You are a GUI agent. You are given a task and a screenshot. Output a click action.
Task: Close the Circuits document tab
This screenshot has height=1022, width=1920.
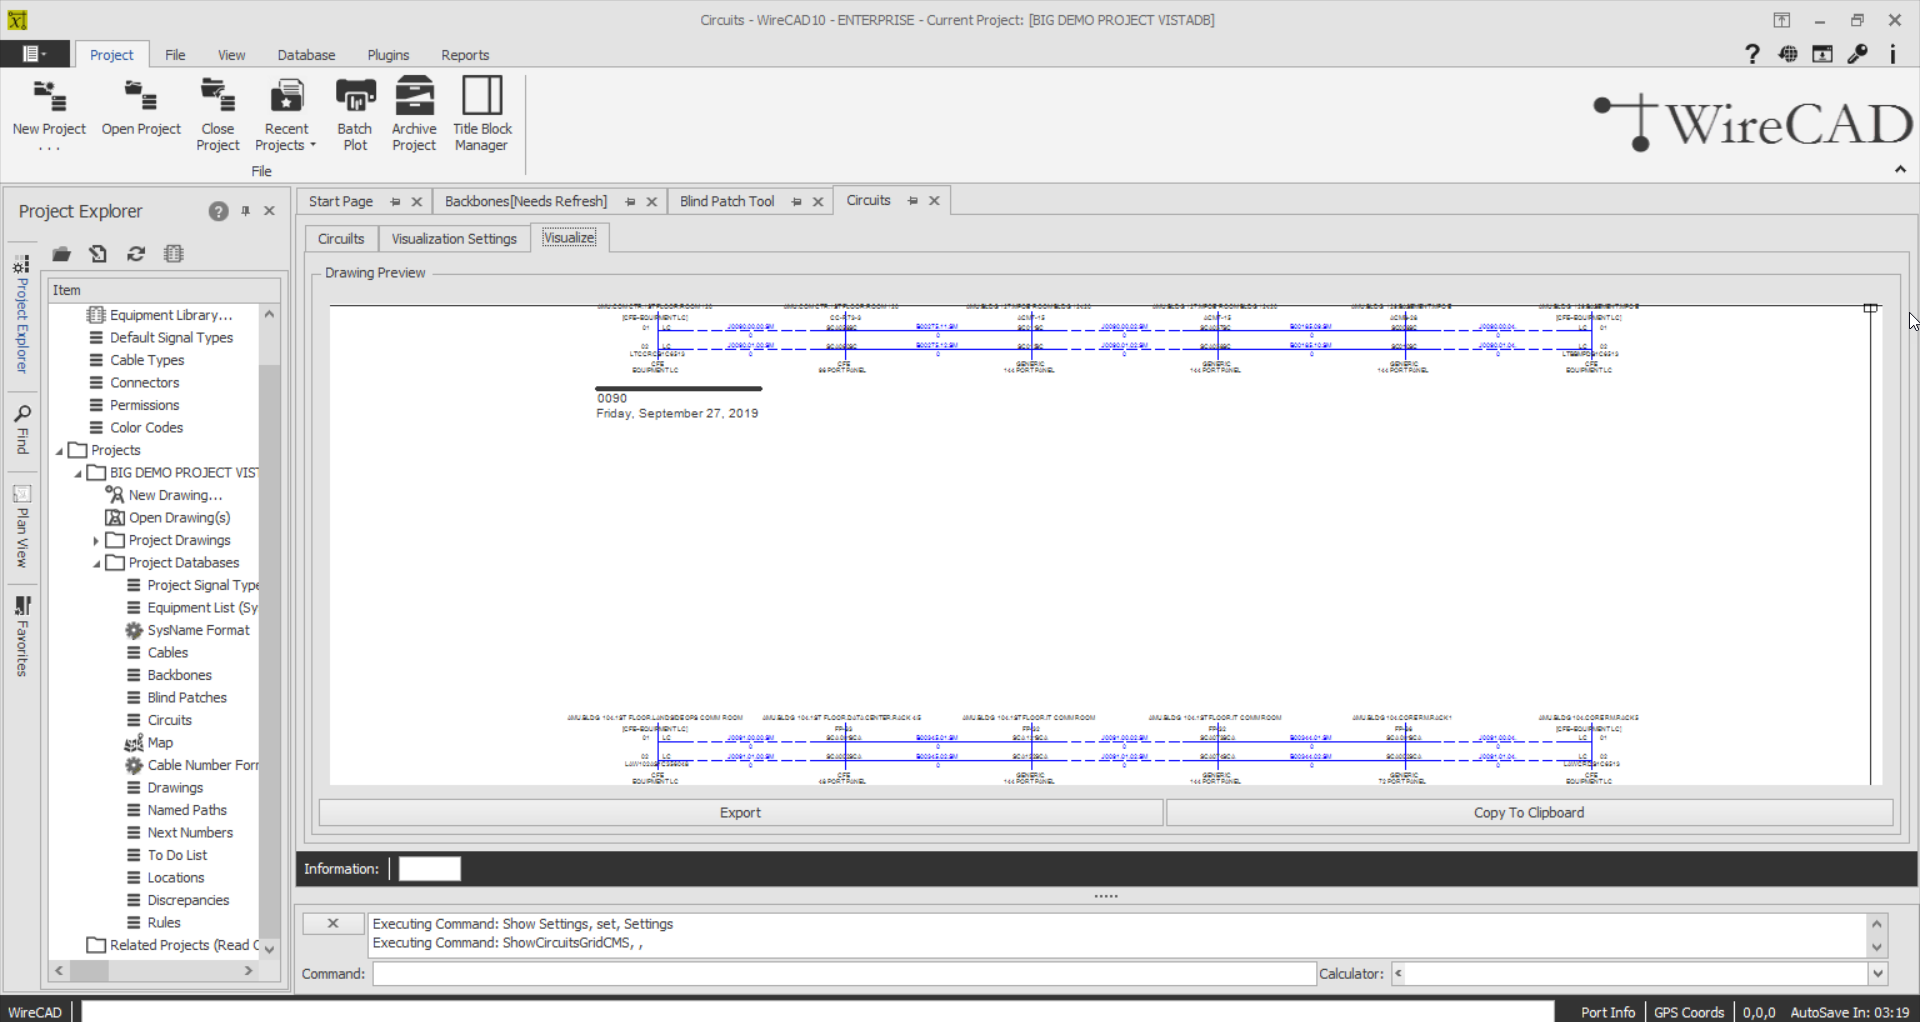934,201
